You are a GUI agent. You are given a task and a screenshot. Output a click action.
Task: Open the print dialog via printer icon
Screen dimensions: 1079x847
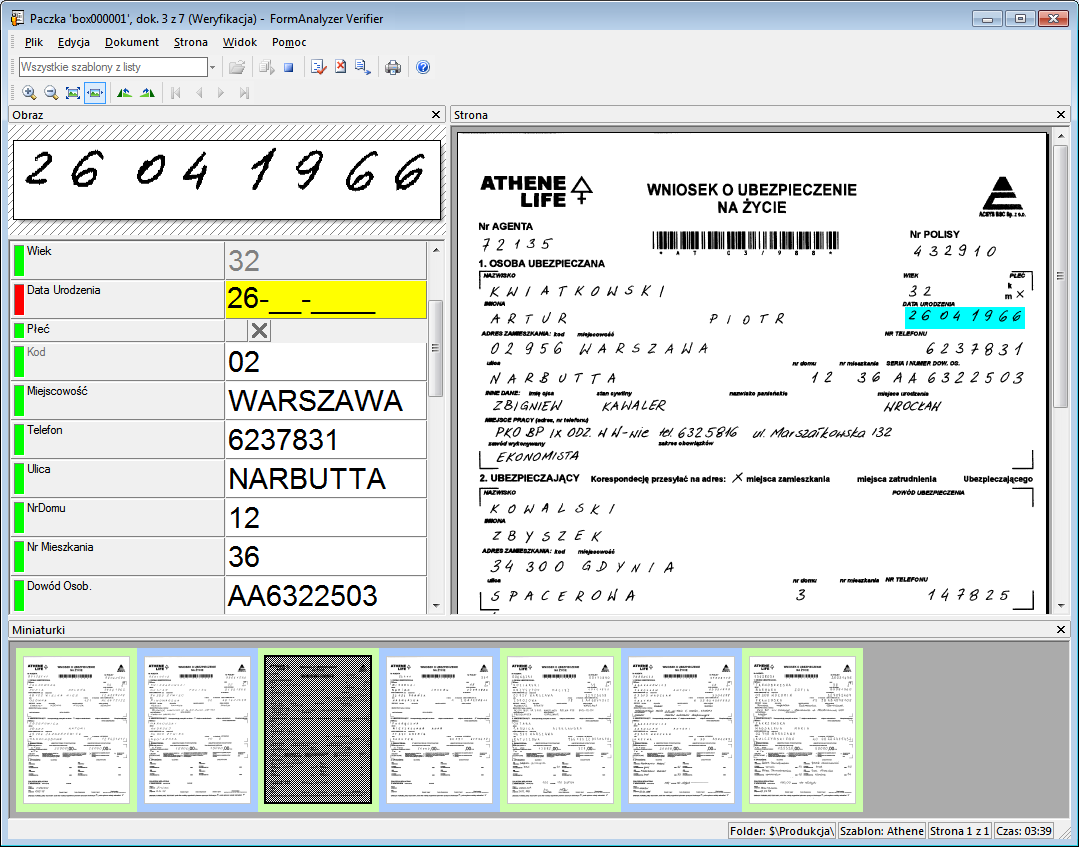pos(392,67)
